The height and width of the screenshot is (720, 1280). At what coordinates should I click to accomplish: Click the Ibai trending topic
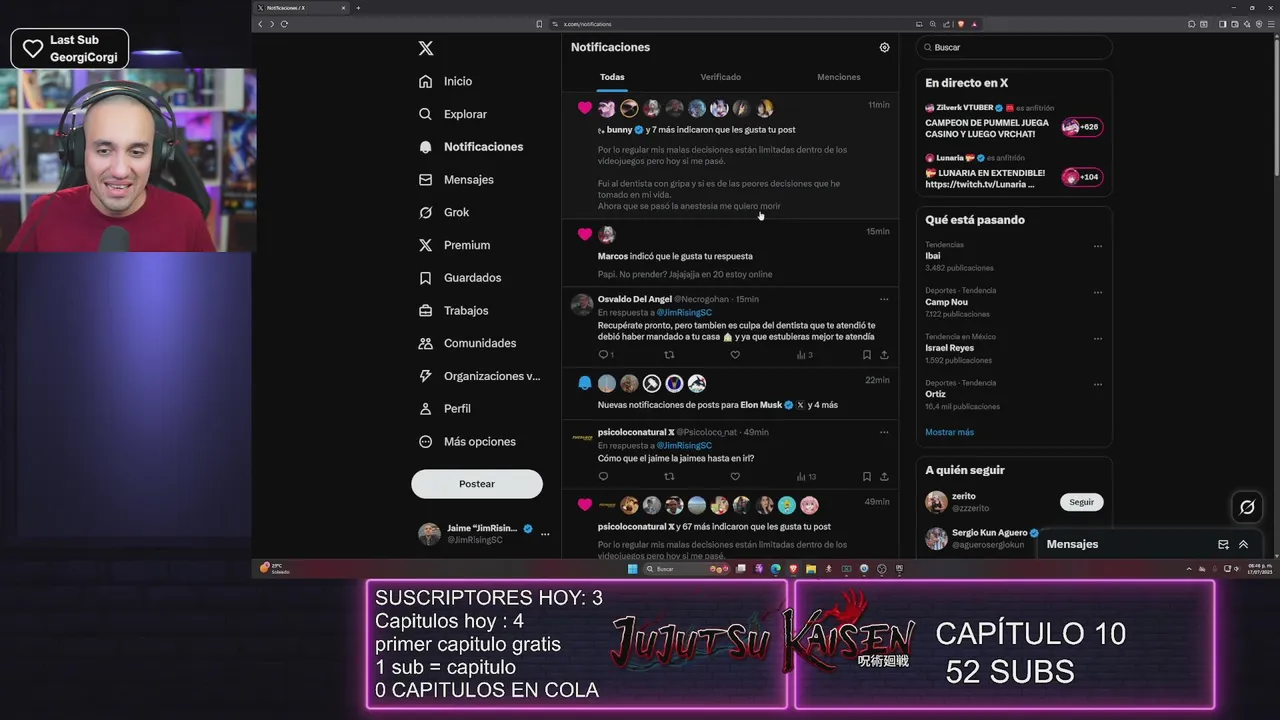click(1014, 256)
